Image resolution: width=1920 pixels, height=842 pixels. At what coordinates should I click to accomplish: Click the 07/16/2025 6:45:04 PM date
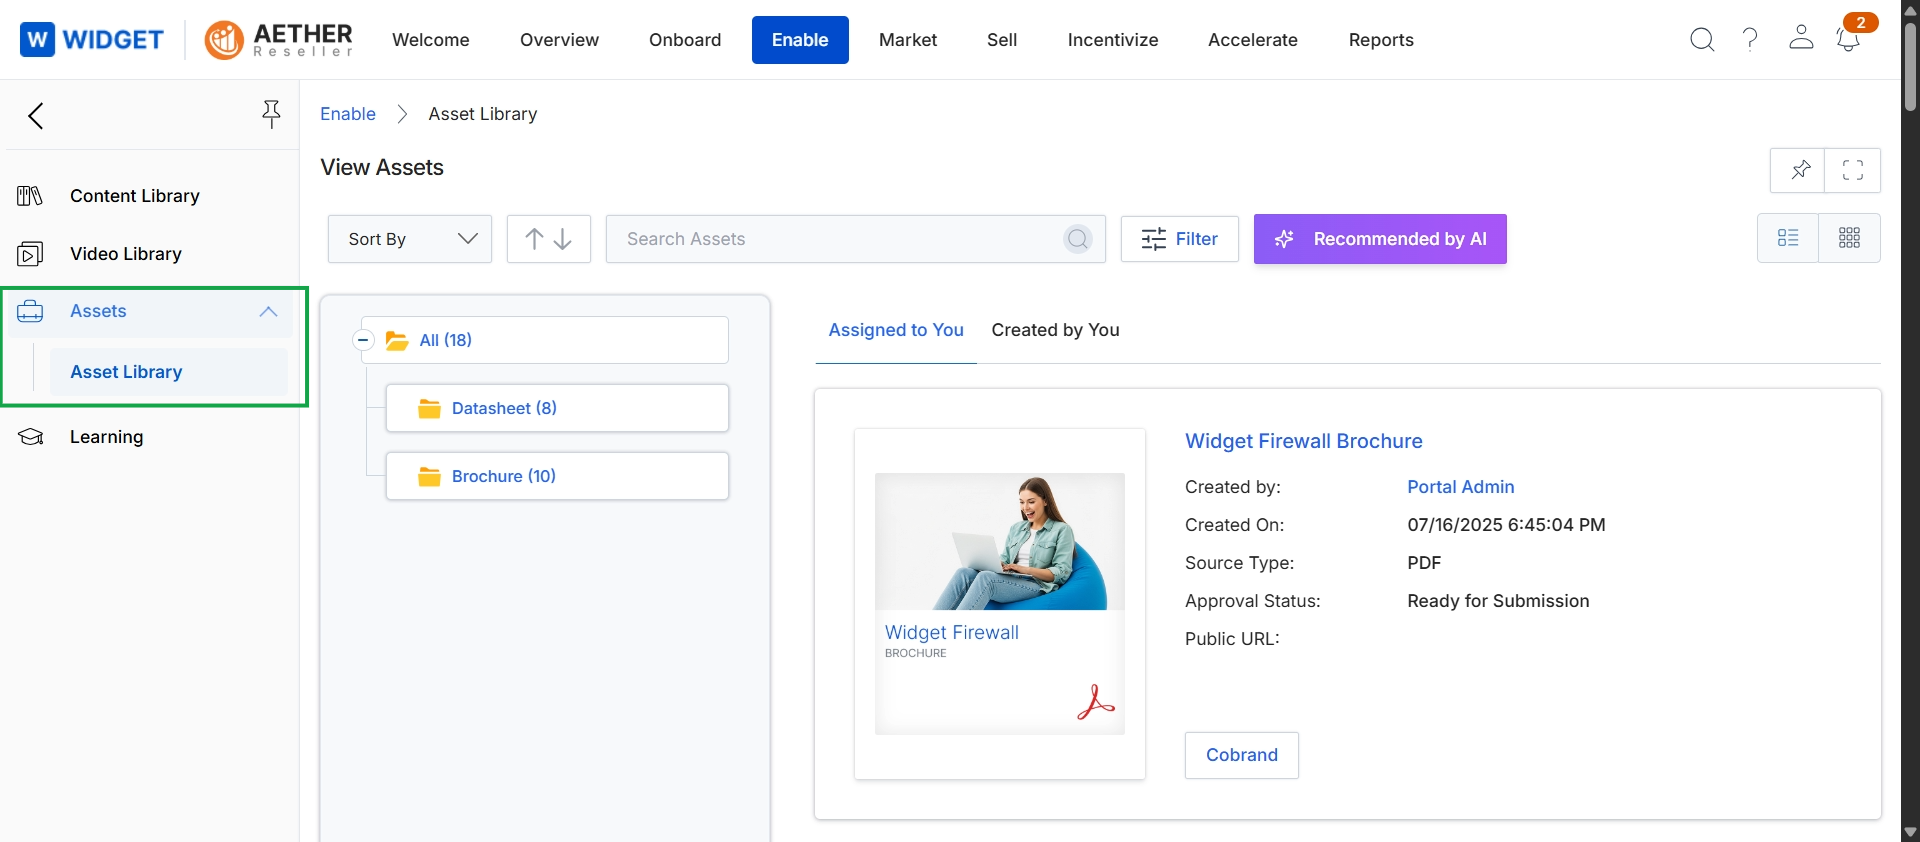click(x=1506, y=525)
